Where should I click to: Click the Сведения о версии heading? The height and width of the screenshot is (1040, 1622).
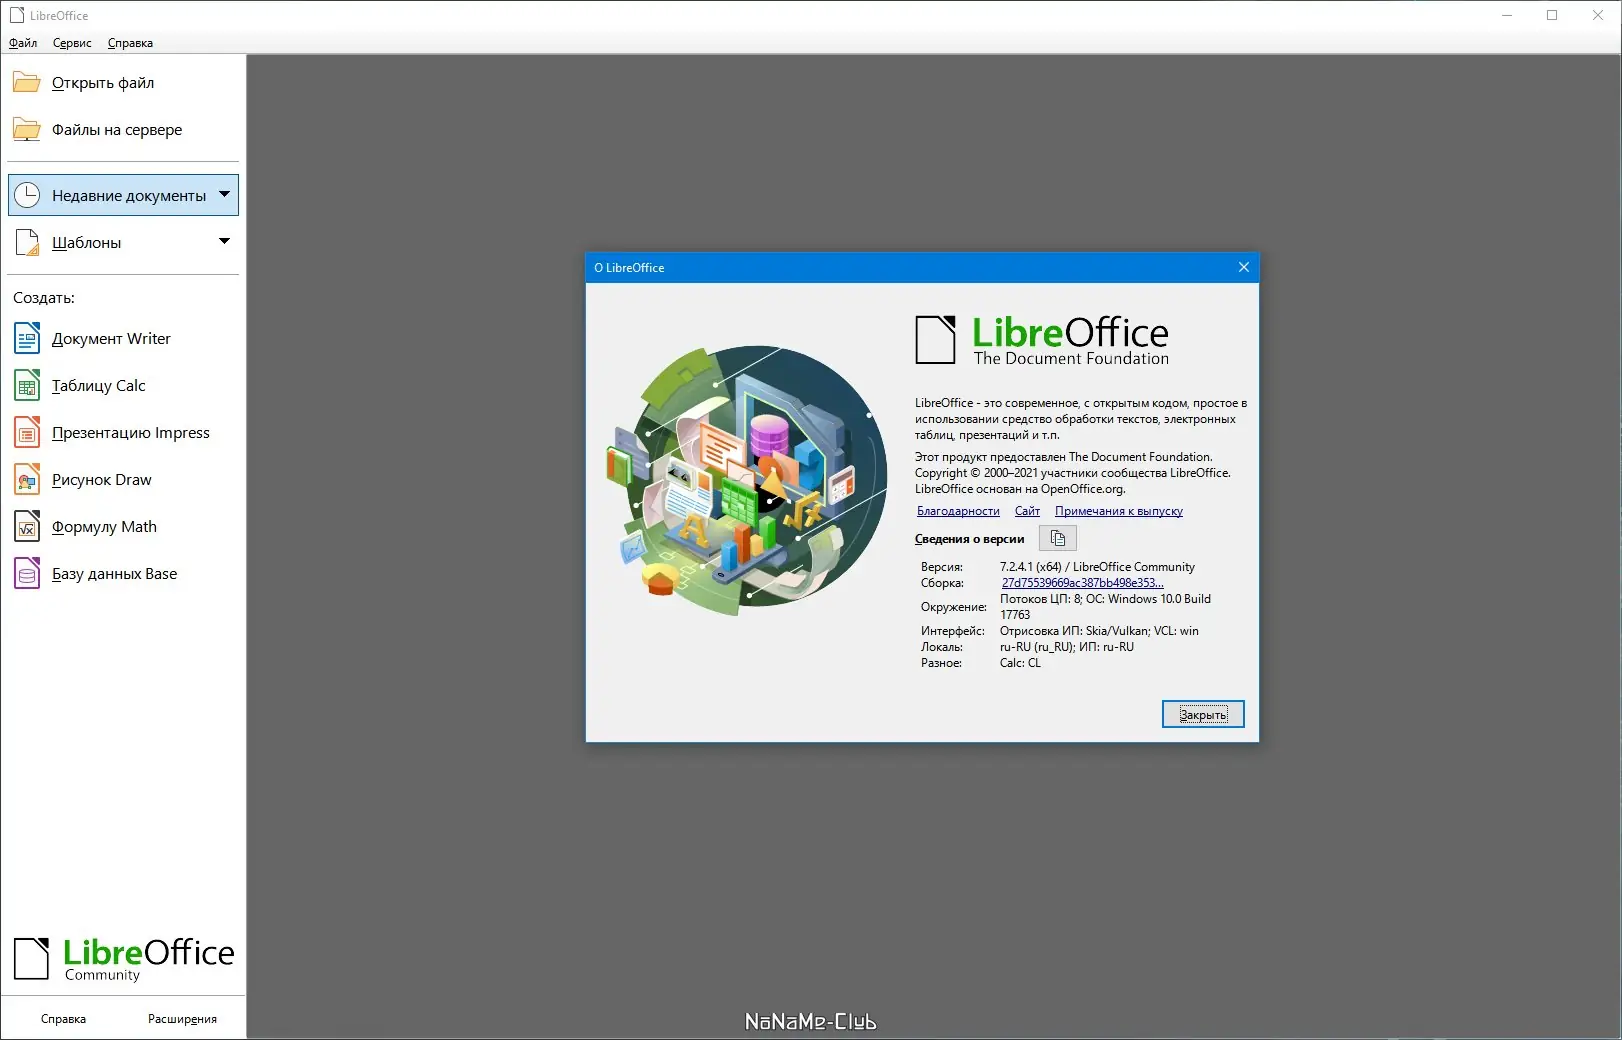tap(969, 539)
